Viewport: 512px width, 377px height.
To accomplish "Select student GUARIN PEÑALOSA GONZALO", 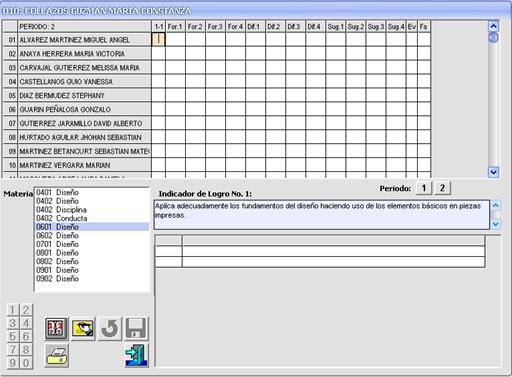I will (84, 109).
